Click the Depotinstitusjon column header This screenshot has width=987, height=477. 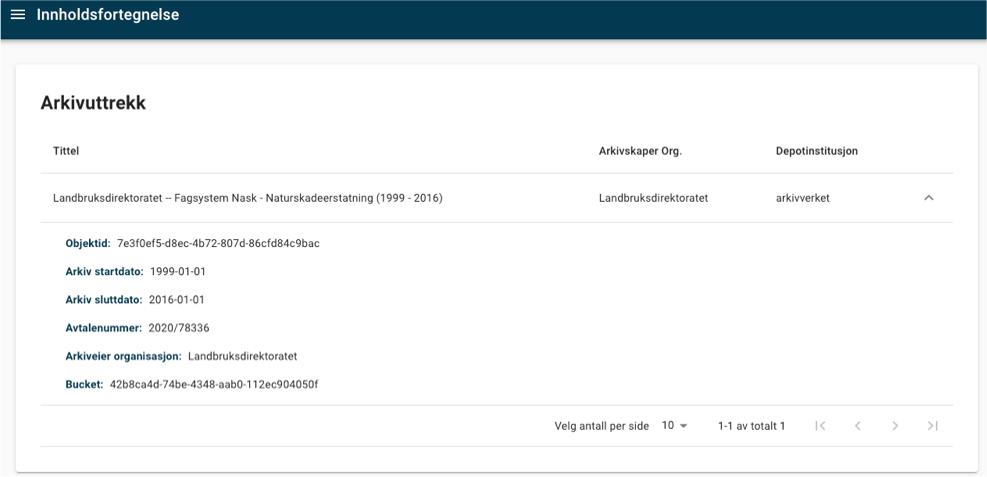pyautogui.click(x=817, y=152)
